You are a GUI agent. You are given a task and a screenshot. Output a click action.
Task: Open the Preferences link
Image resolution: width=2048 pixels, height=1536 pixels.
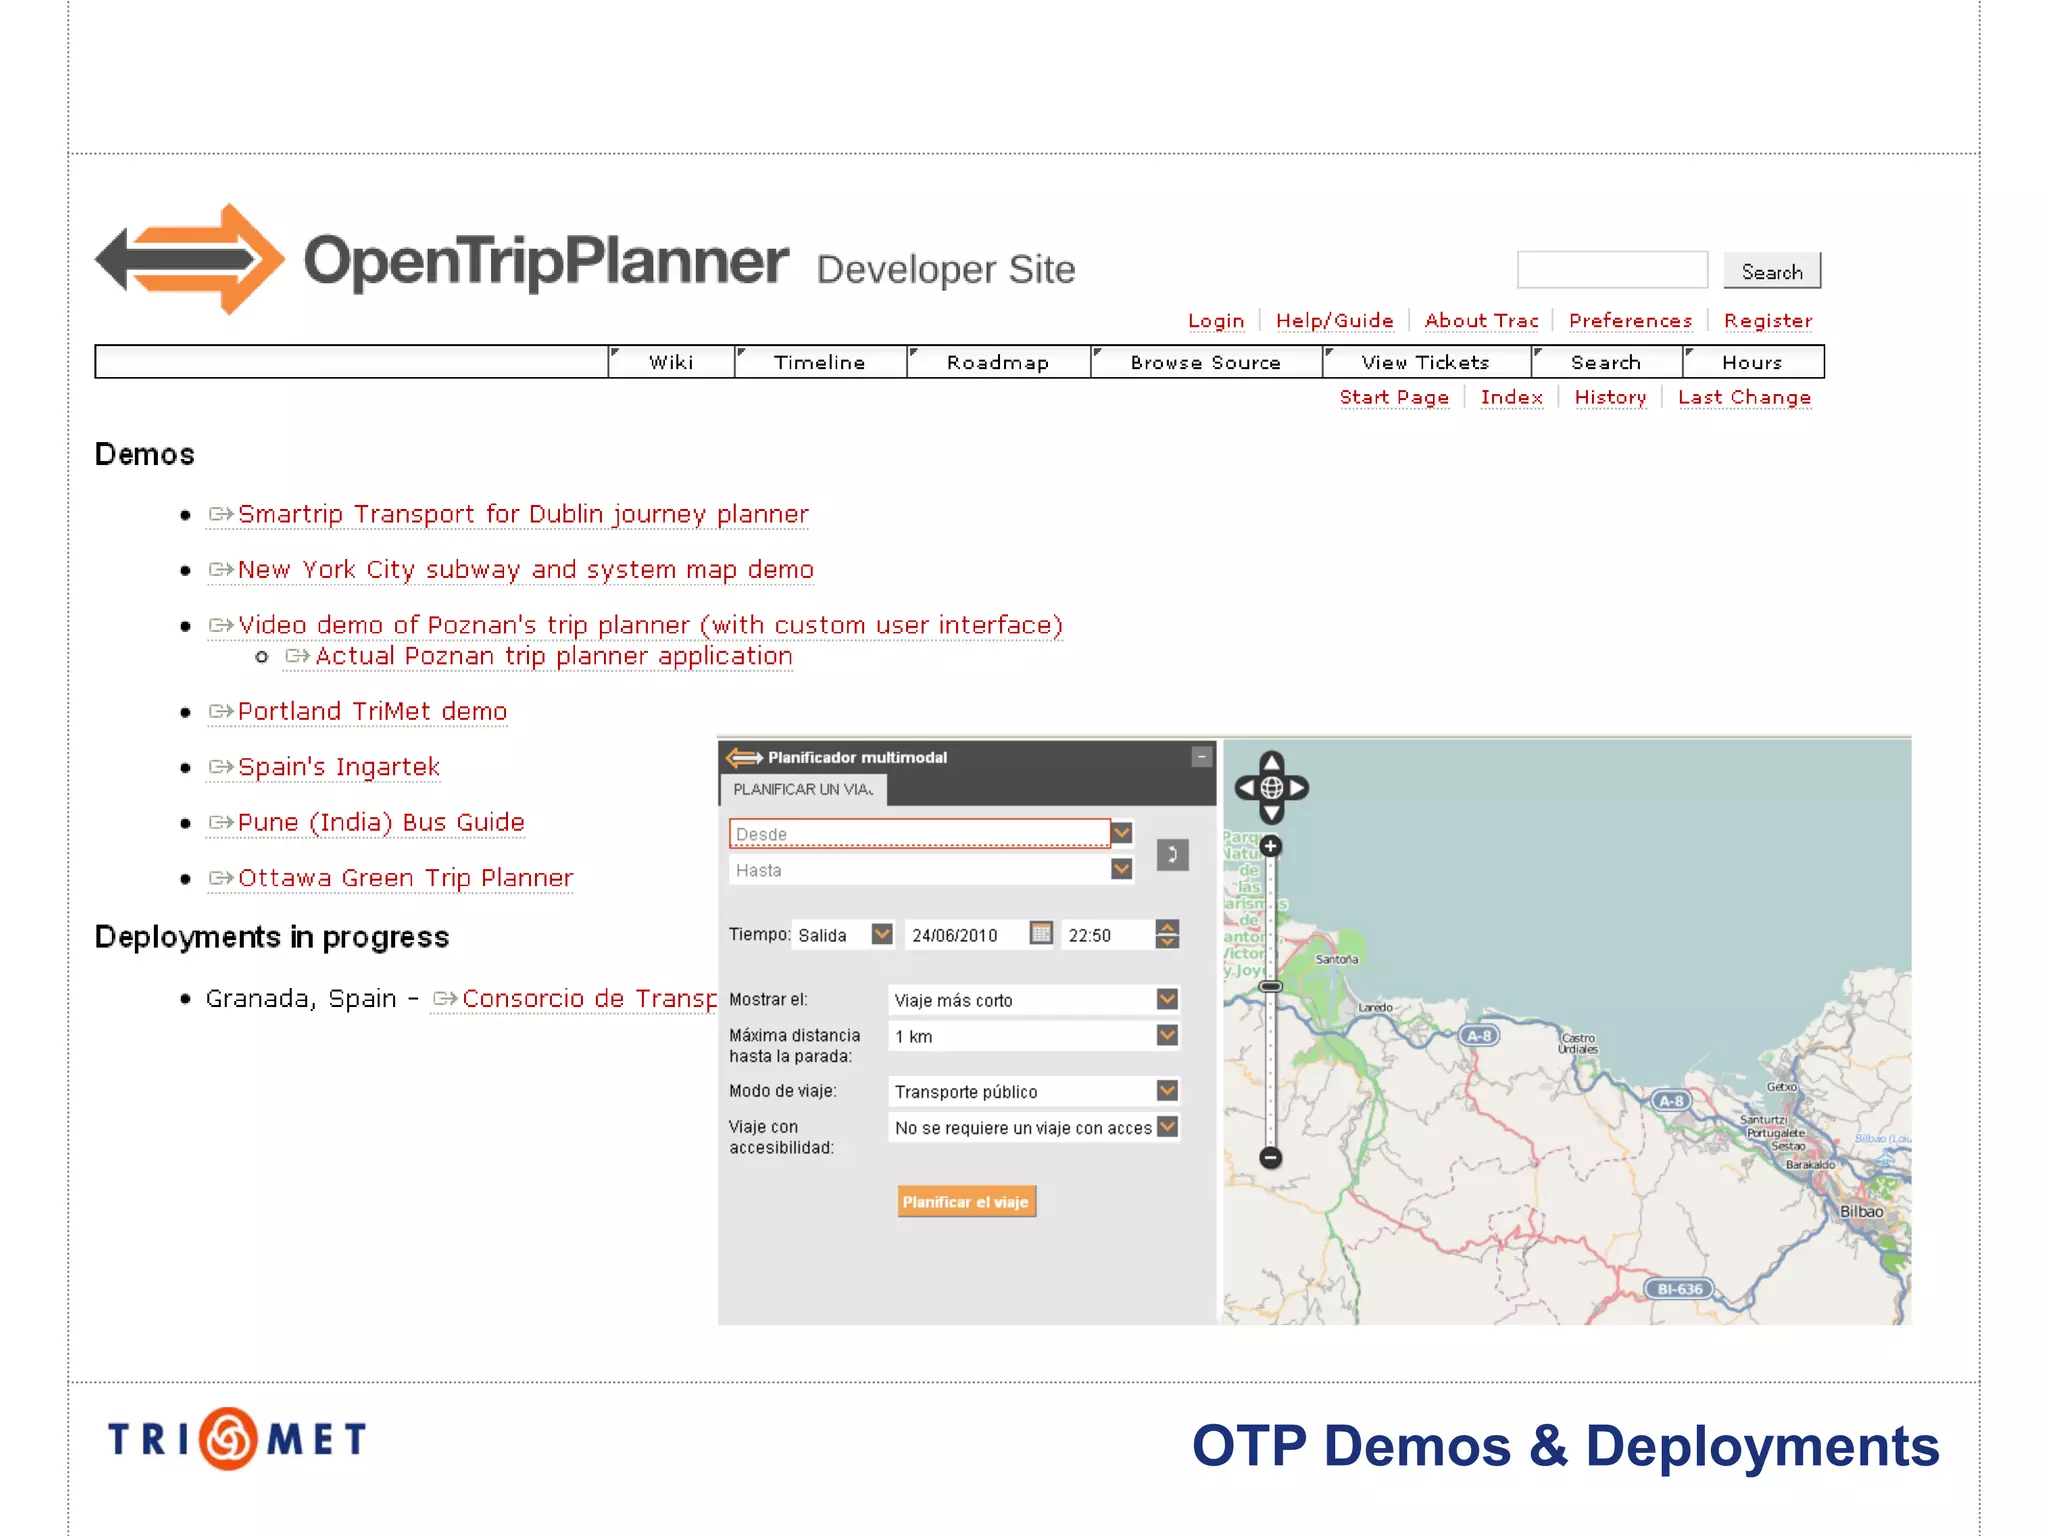[x=1631, y=321]
